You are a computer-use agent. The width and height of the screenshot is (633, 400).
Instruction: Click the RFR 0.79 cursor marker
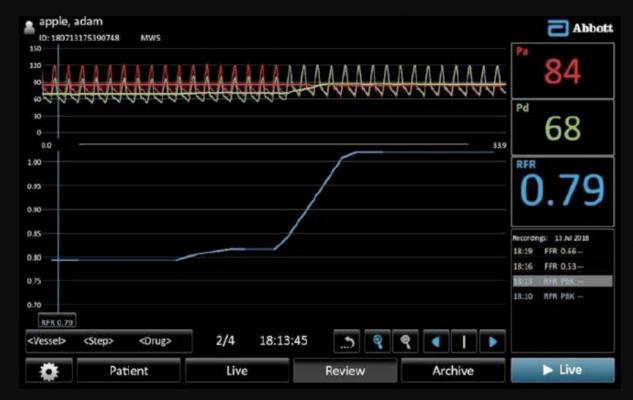pos(57,321)
